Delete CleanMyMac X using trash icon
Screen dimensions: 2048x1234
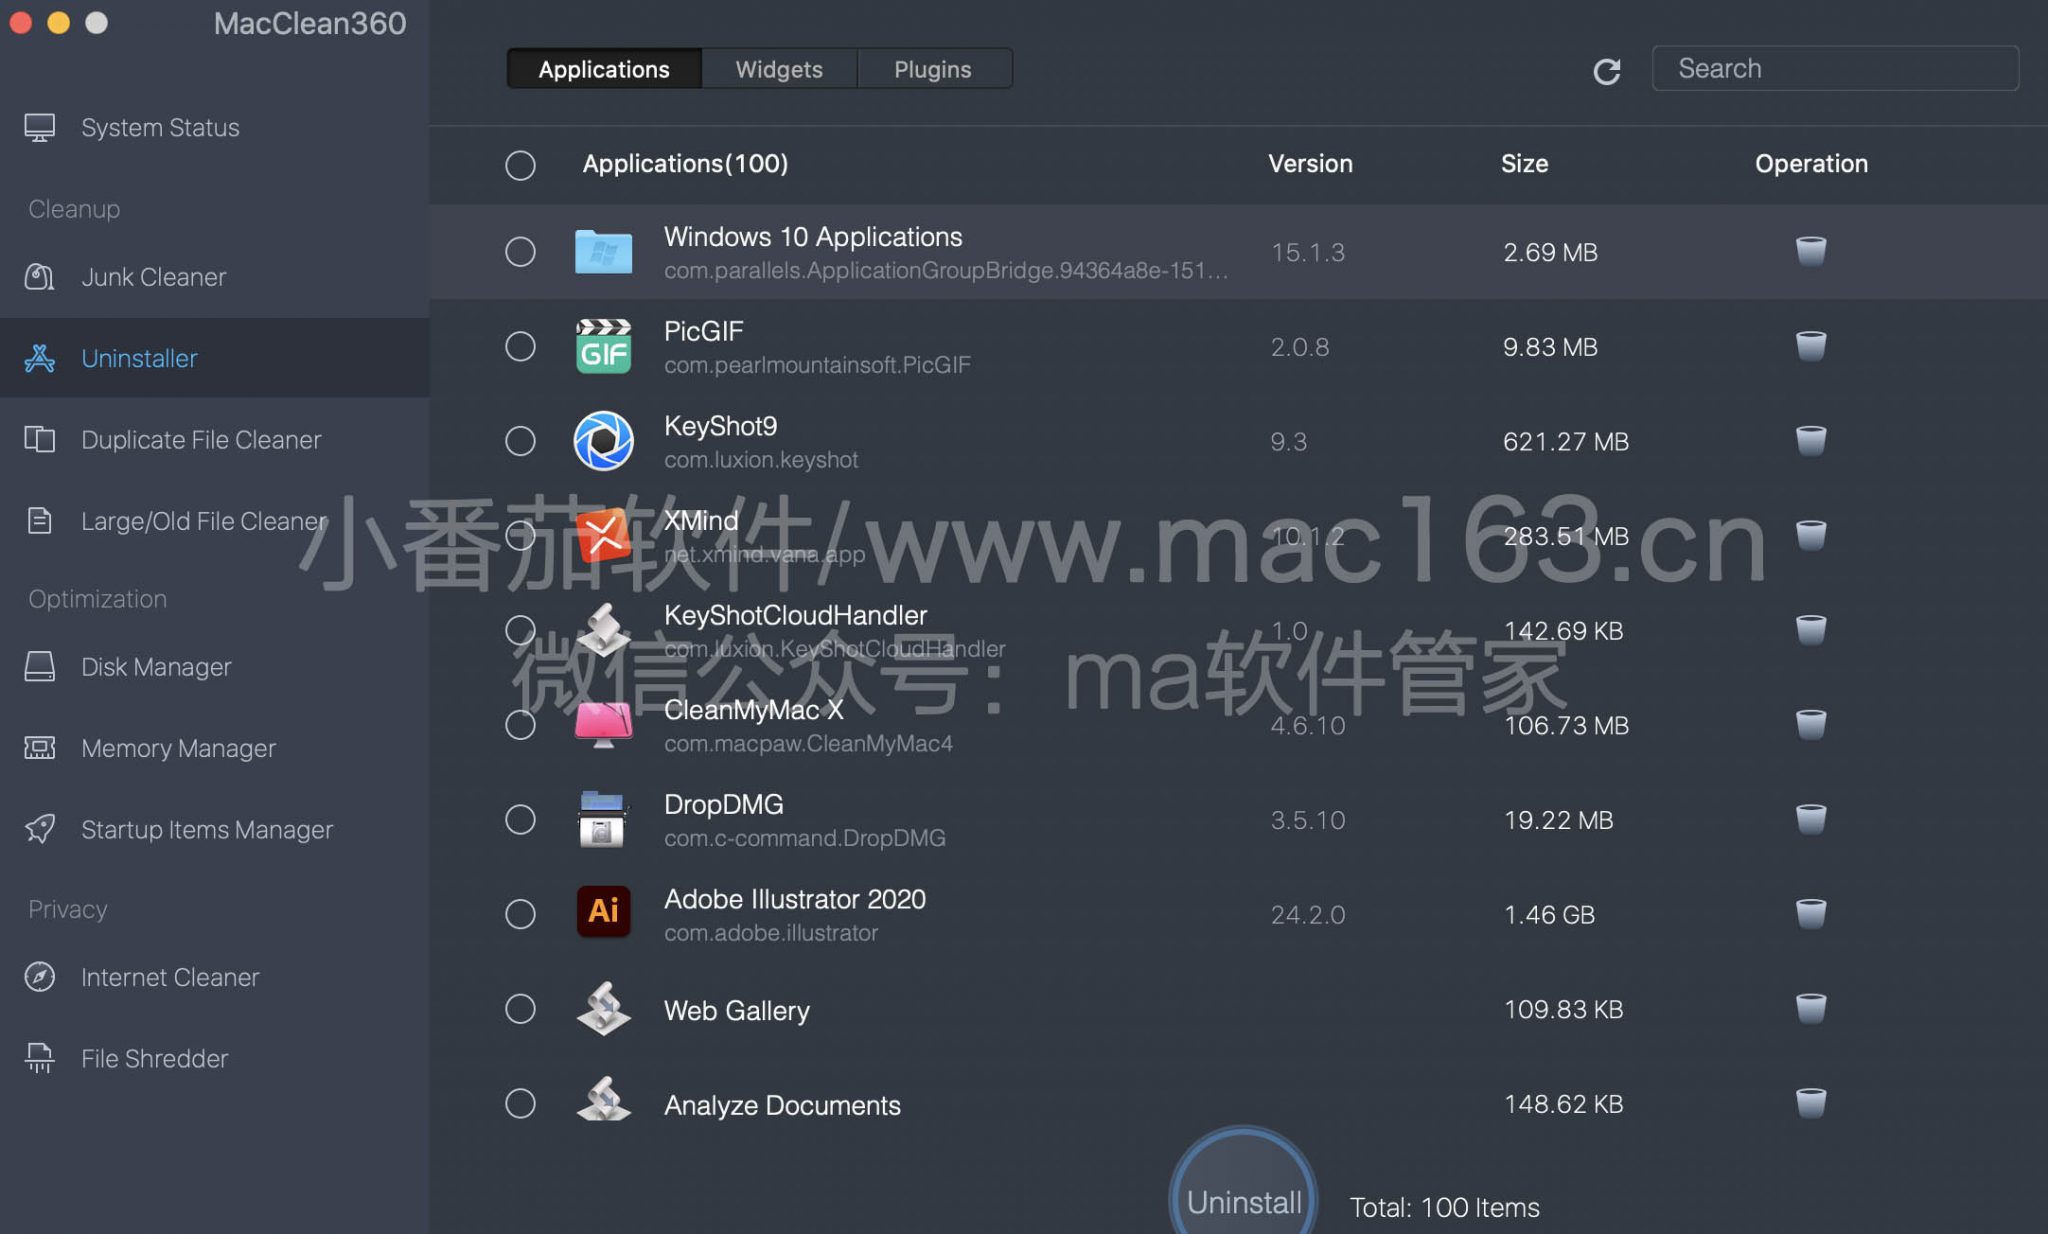click(x=1811, y=724)
